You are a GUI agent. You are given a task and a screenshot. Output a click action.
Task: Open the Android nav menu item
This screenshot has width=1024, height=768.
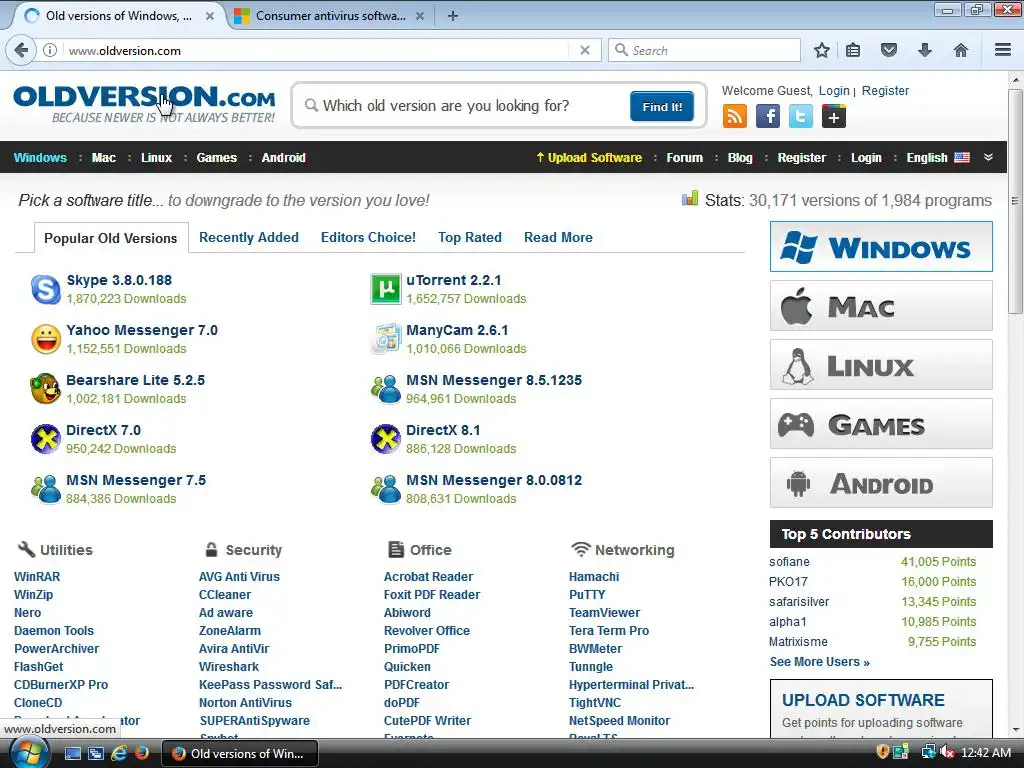[283, 157]
